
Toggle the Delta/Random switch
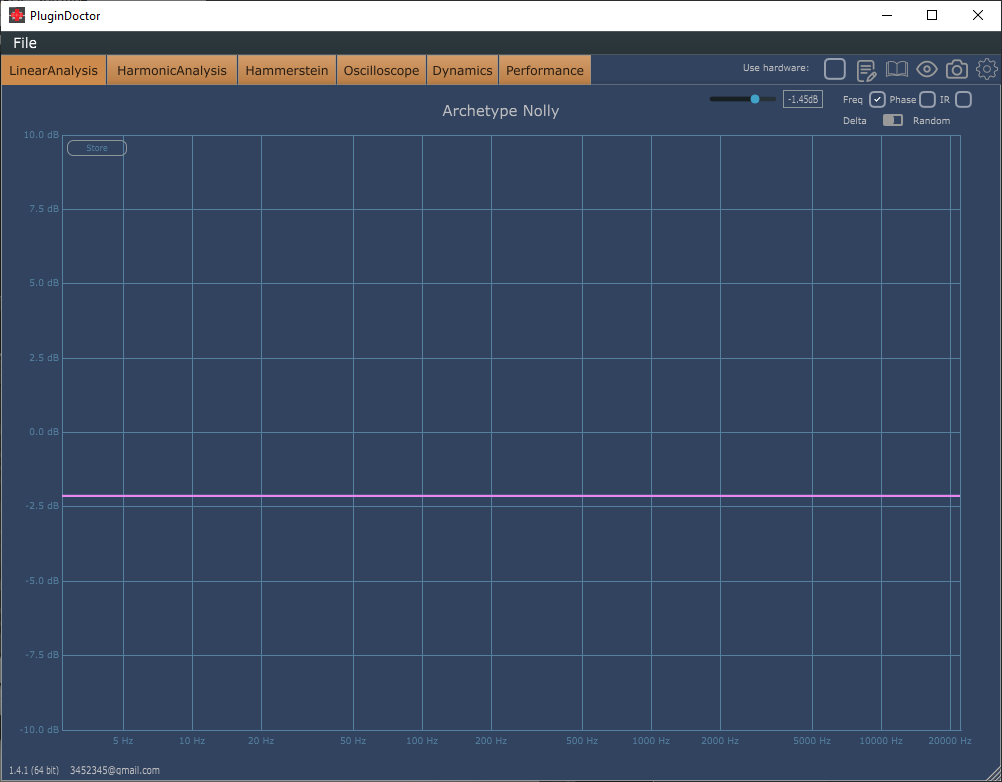click(893, 120)
